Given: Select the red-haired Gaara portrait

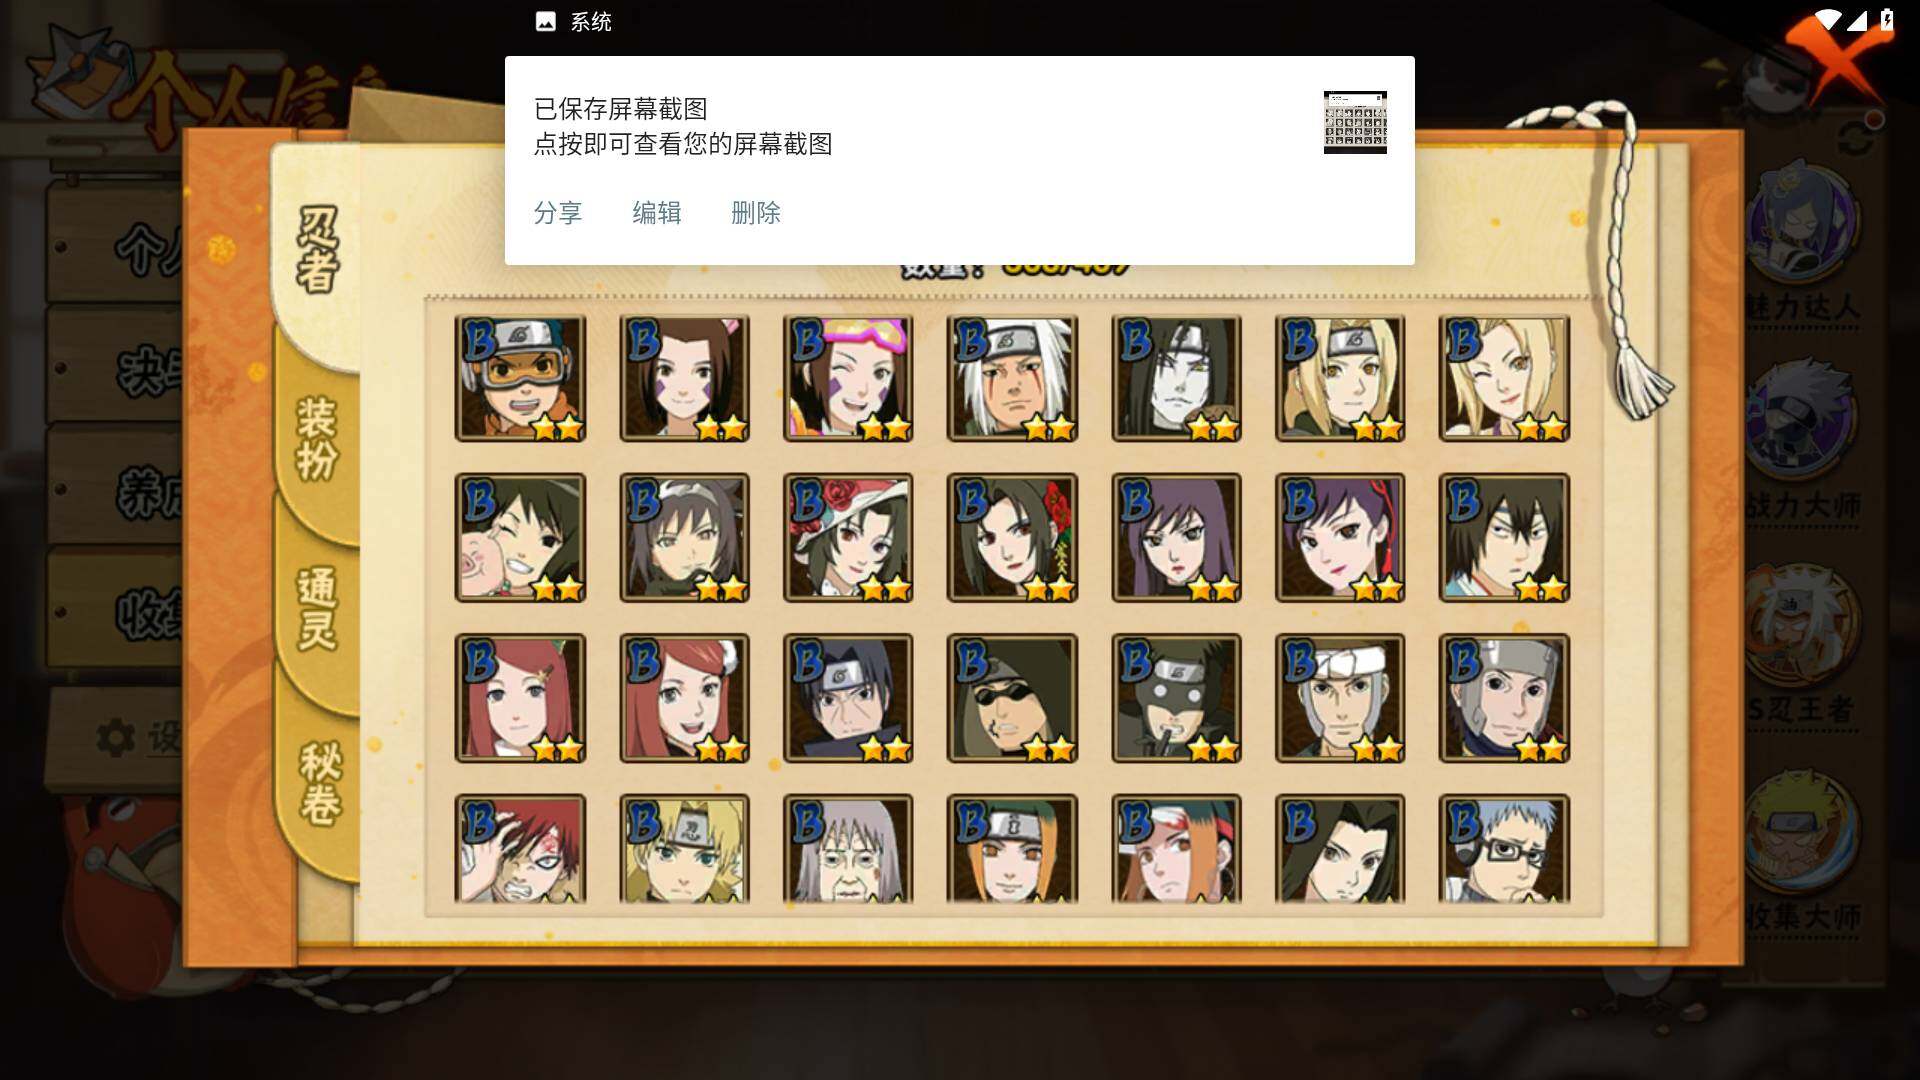Looking at the screenshot, I should coord(520,849).
